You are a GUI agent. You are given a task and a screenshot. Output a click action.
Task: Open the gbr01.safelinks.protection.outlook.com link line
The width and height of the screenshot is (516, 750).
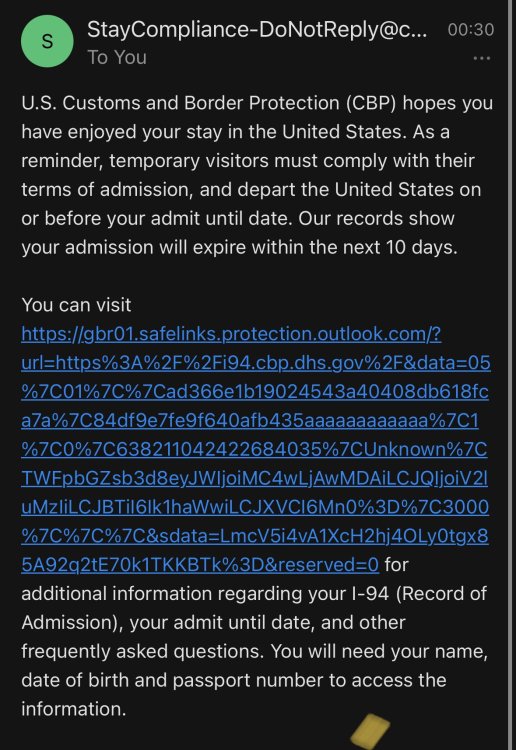coord(231,334)
